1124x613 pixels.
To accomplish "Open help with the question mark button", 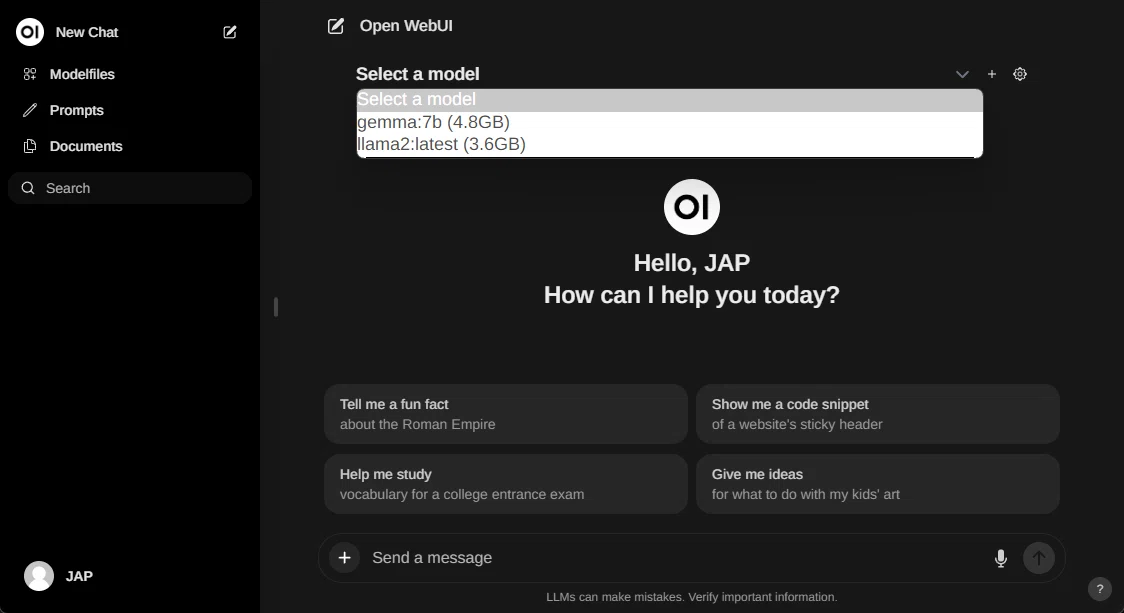I will [1100, 589].
